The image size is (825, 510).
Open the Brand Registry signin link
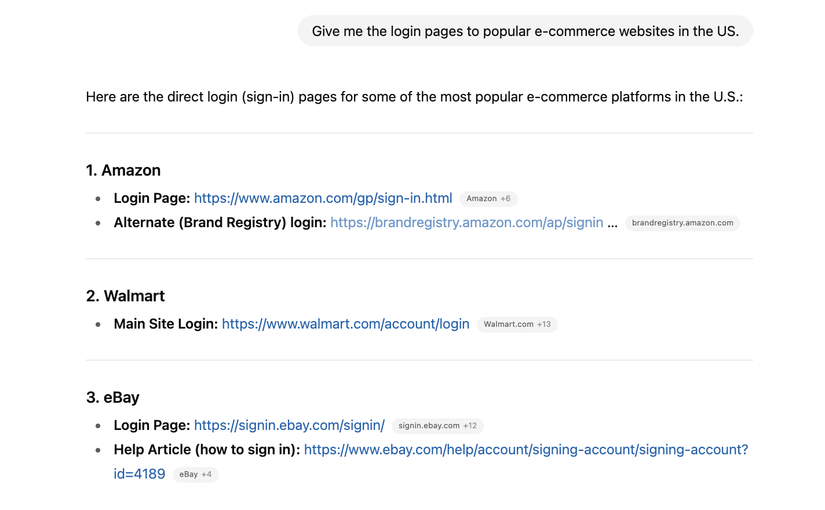466,223
